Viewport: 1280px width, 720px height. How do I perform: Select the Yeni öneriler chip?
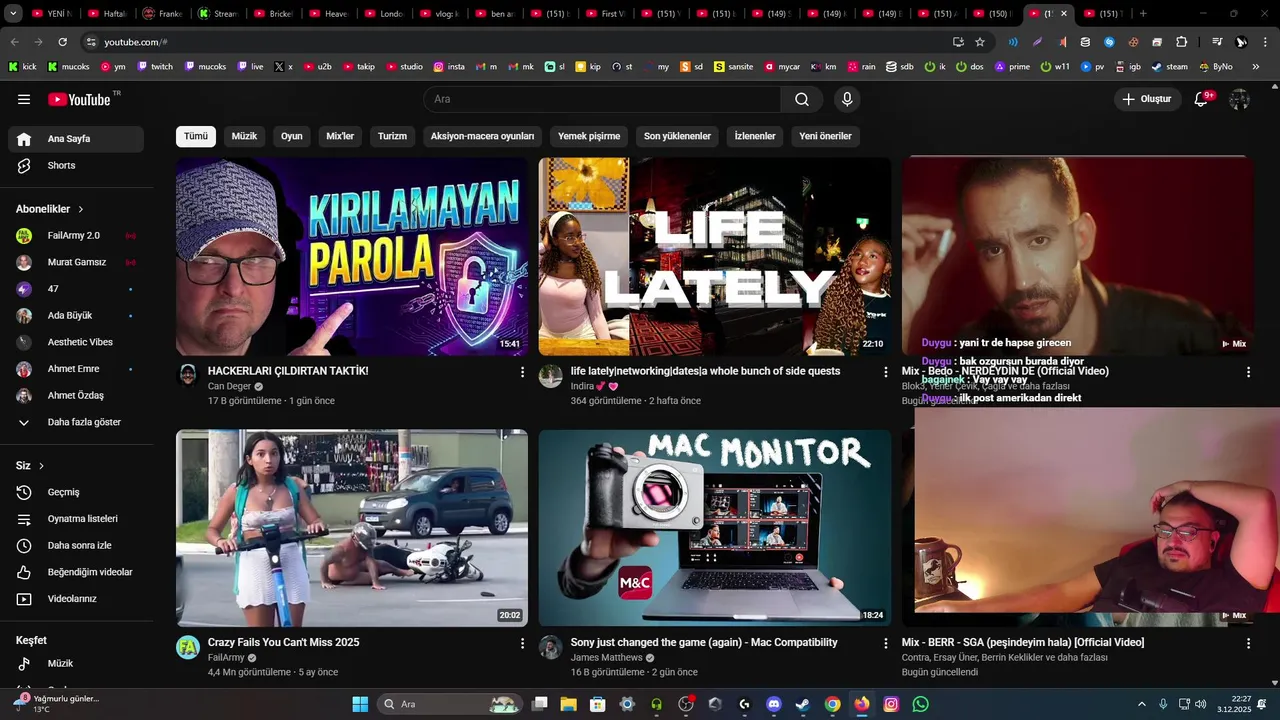point(825,136)
